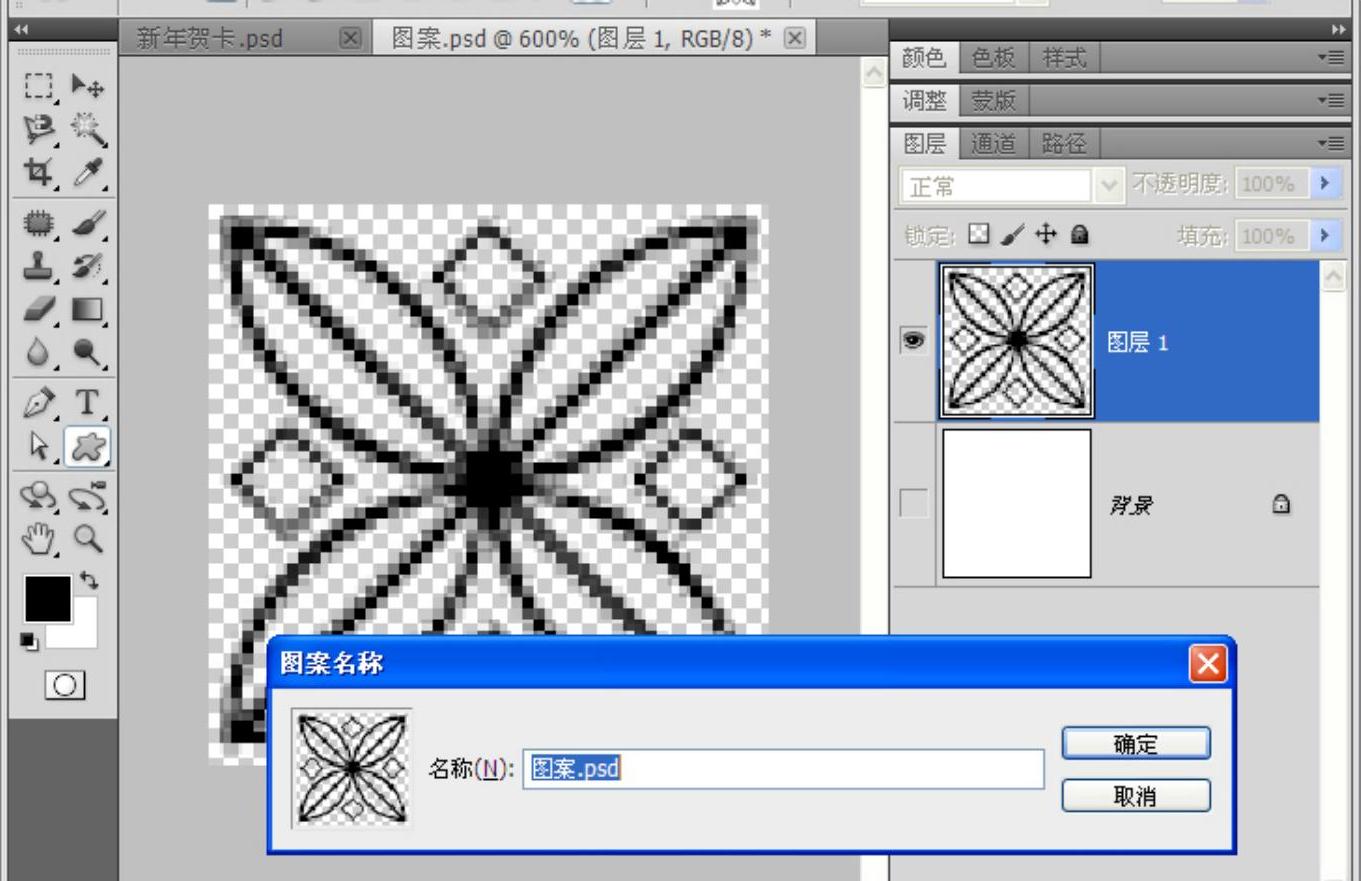Viewport: 1361px width, 881px height.
Task: Expand the 不透明度 opacity slider arrow
Action: pyautogui.click(x=1326, y=184)
